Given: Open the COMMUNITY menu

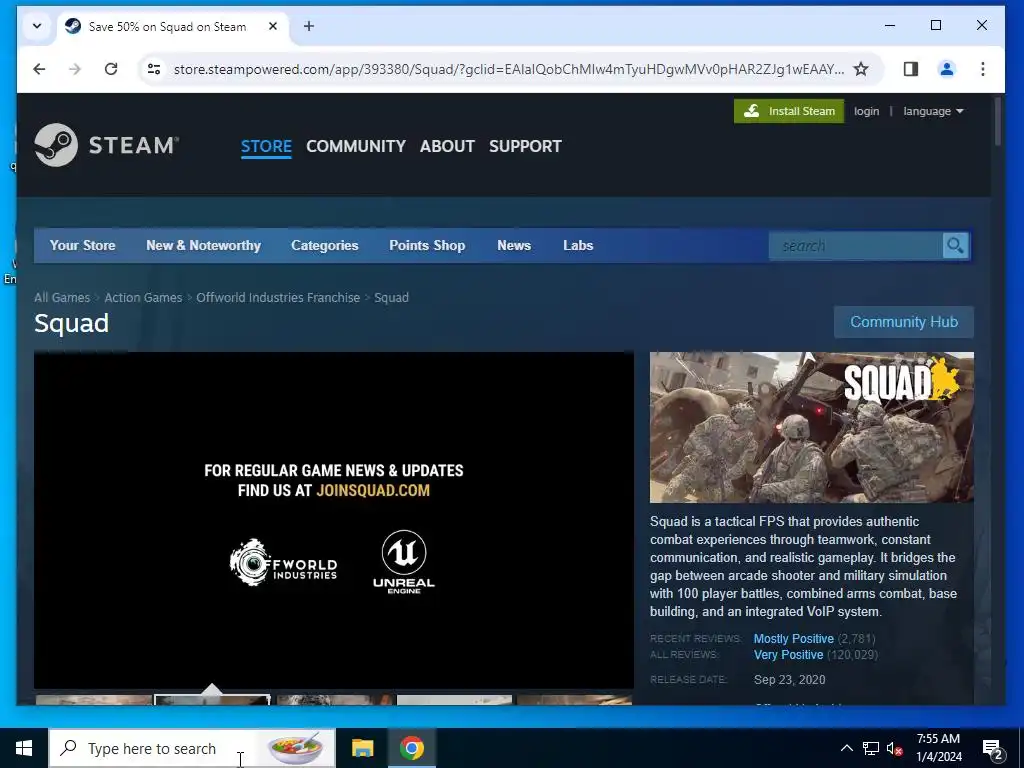Looking at the screenshot, I should (x=356, y=146).
